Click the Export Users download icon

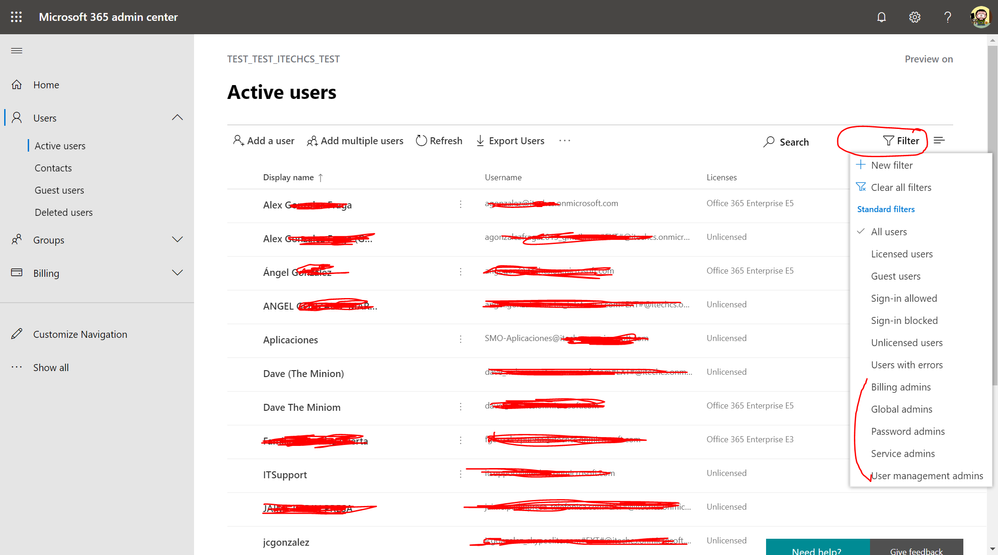pos(481,141)
